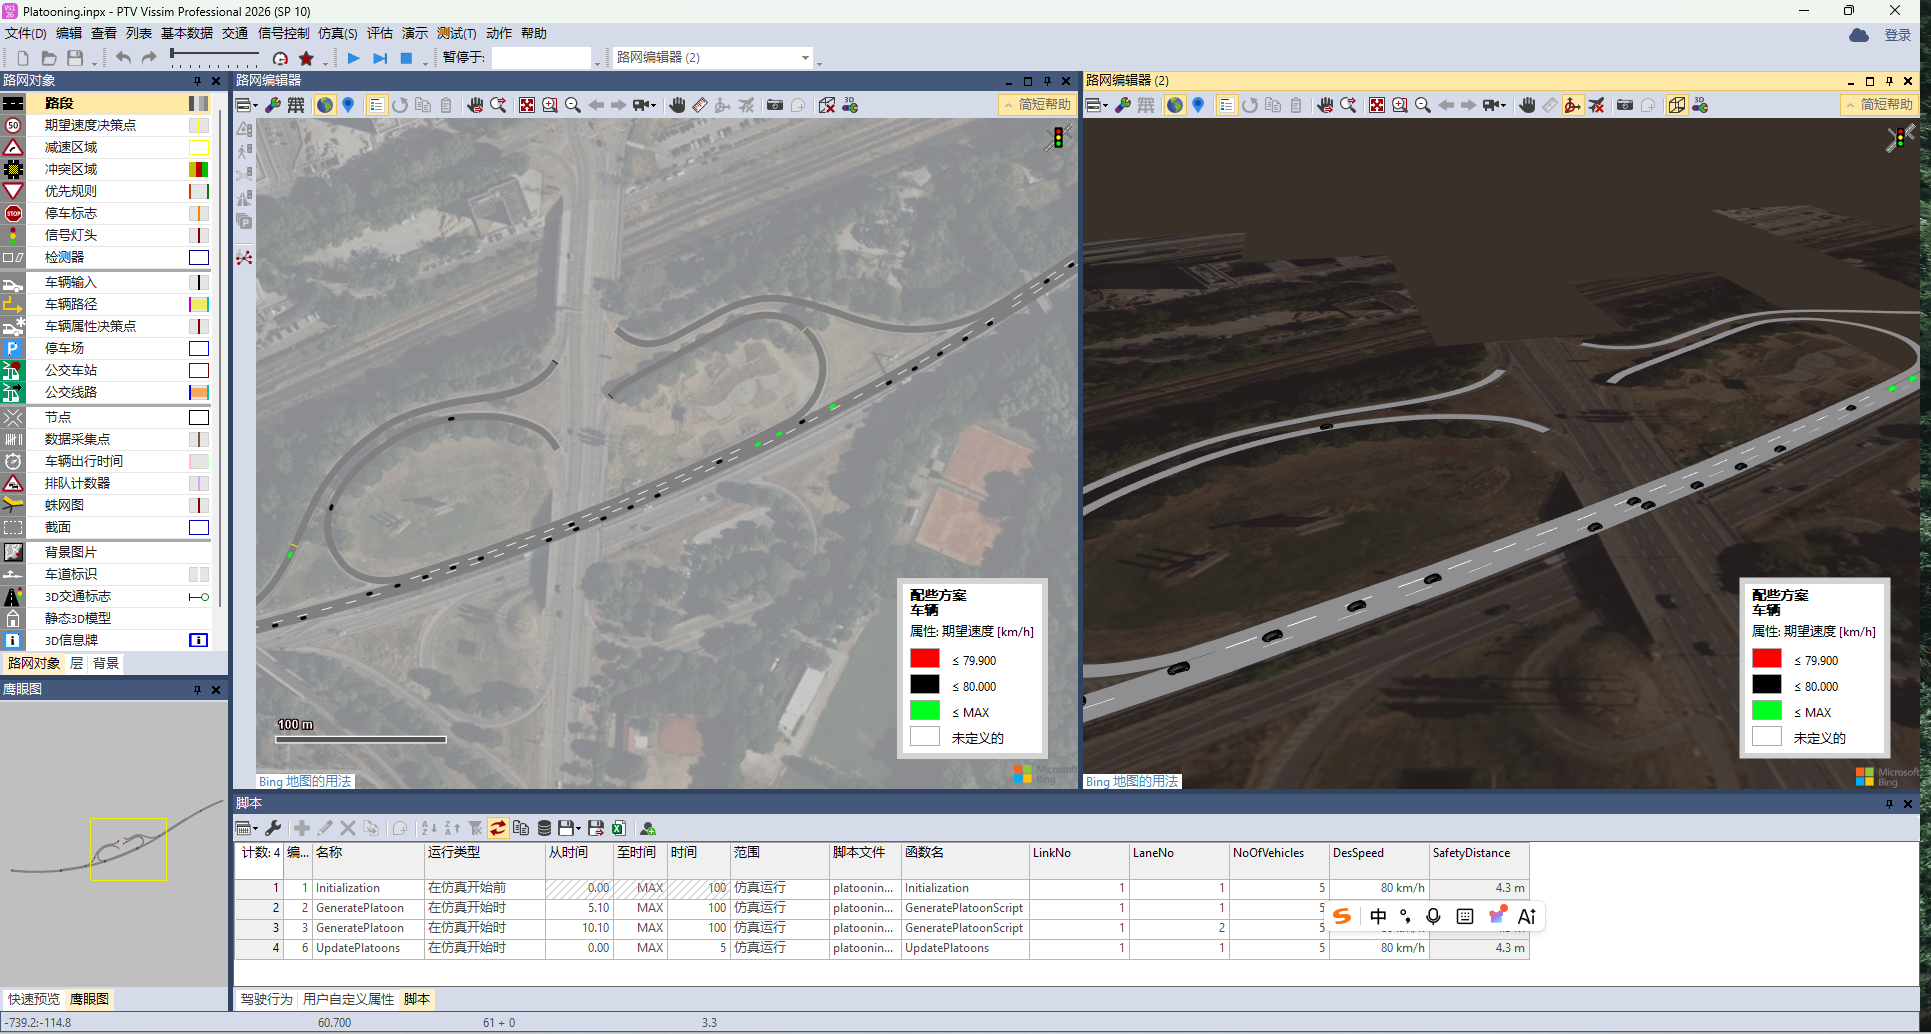1931x1034 pixels.
Task: Toggle synchronization in scripts list toolbar
Action: click(x=497, y=828)
